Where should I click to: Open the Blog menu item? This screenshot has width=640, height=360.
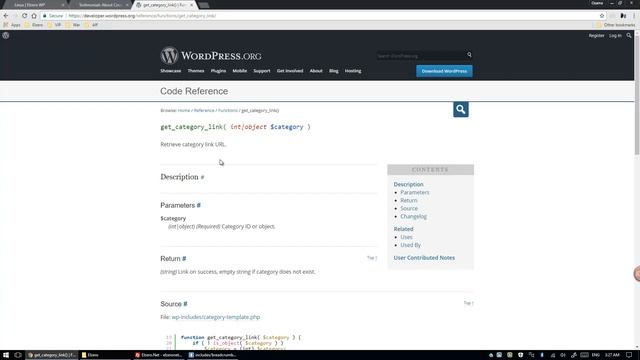tap(333, 71)
